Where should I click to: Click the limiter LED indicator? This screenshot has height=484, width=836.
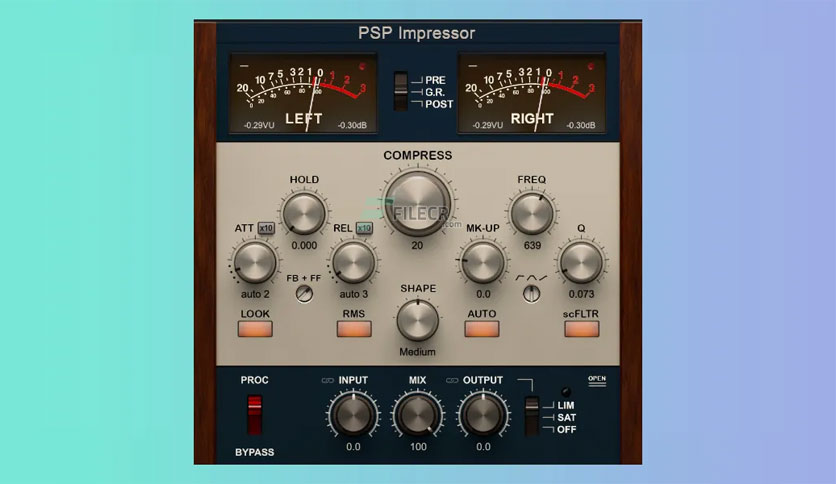click(566, 392)
